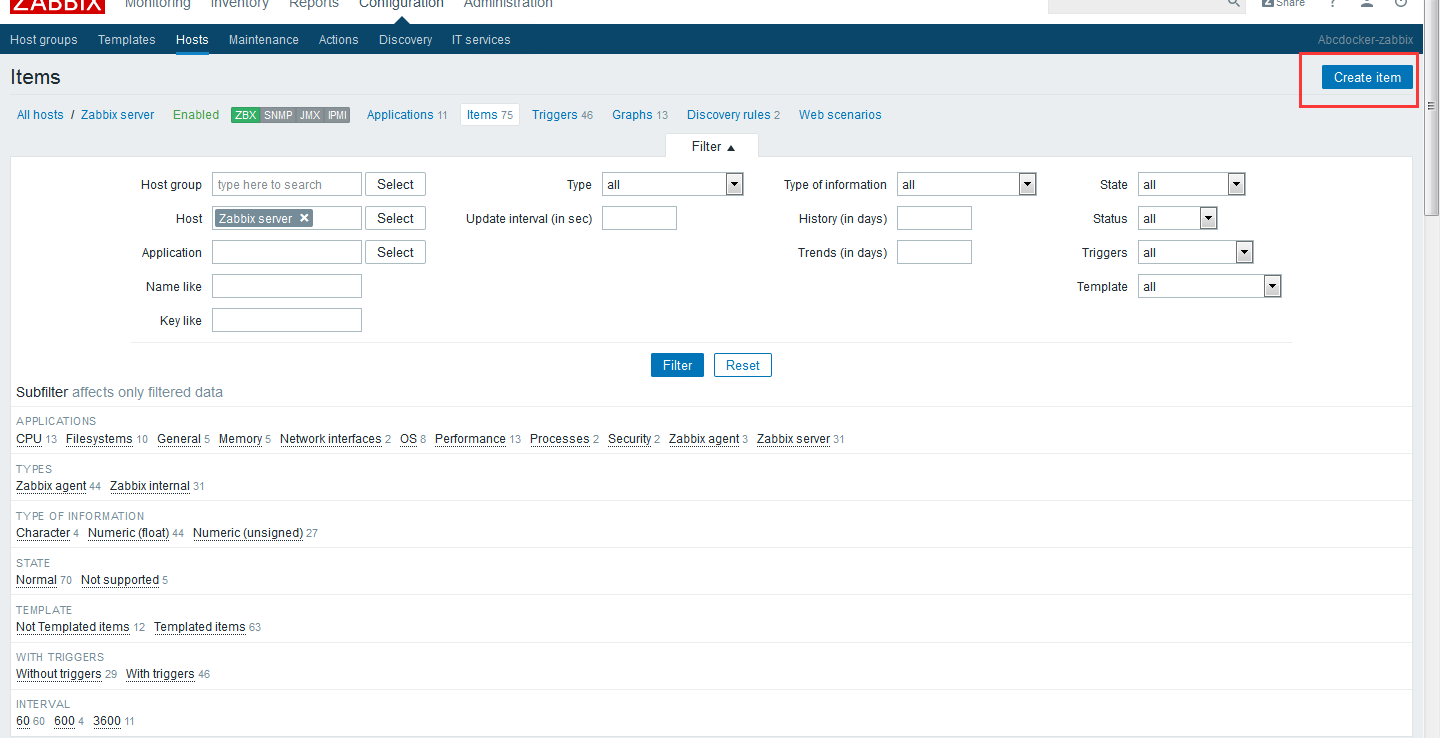The image size is (1440, 738).
Task: Click Select next to Application
Action: (395, 252)
